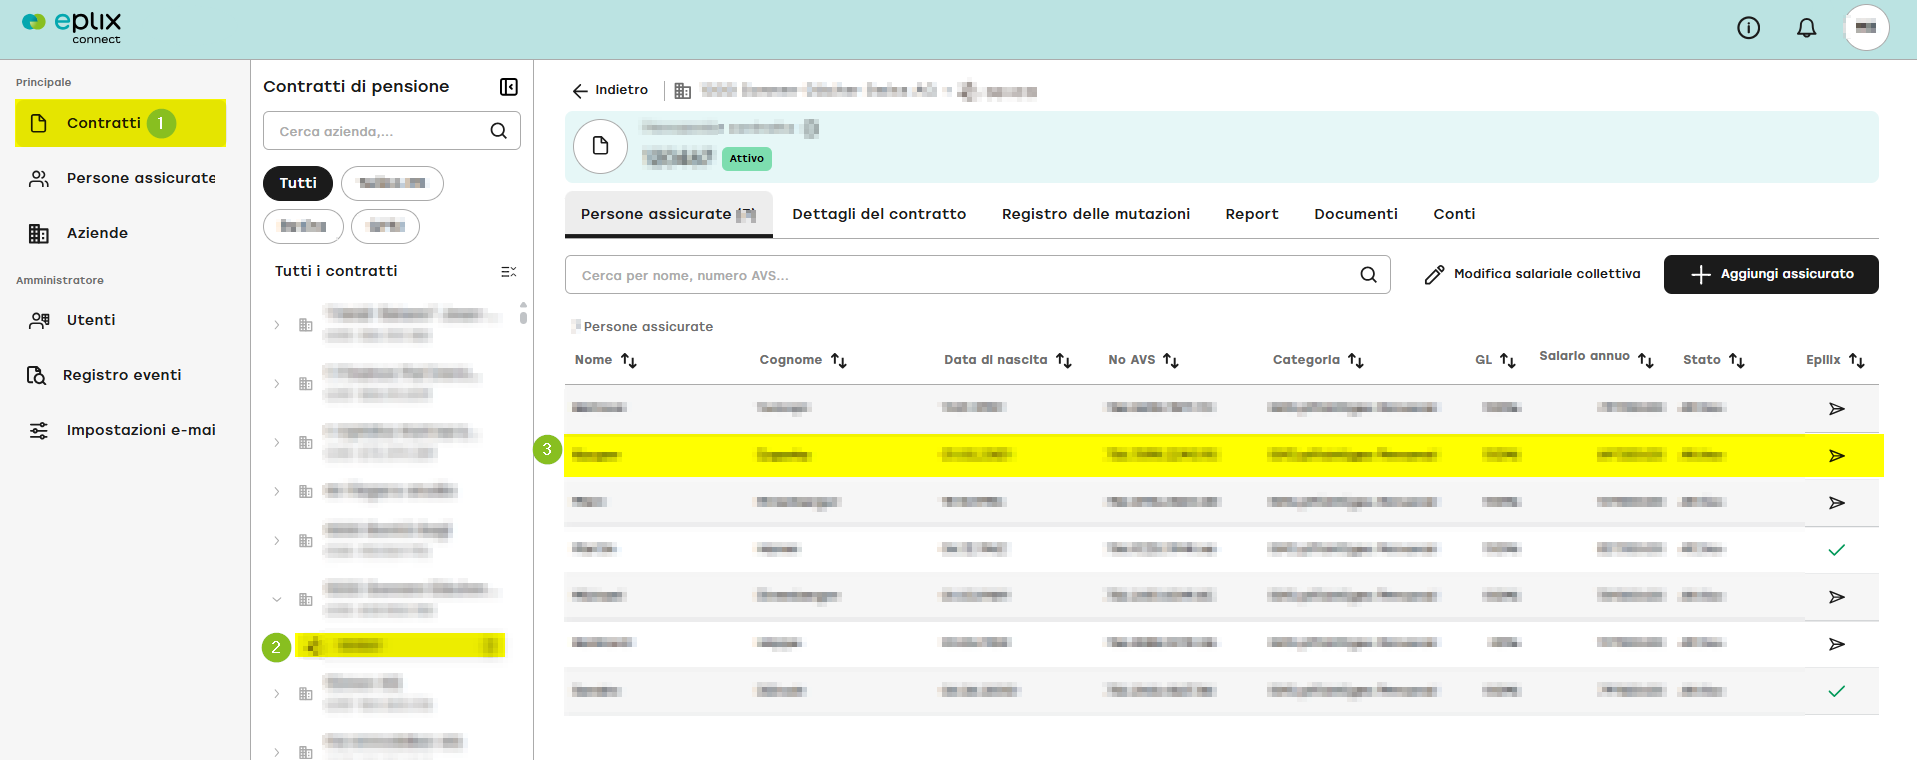
Task: Click the magnifier in the company search box
Action: [x=498, y=131]
